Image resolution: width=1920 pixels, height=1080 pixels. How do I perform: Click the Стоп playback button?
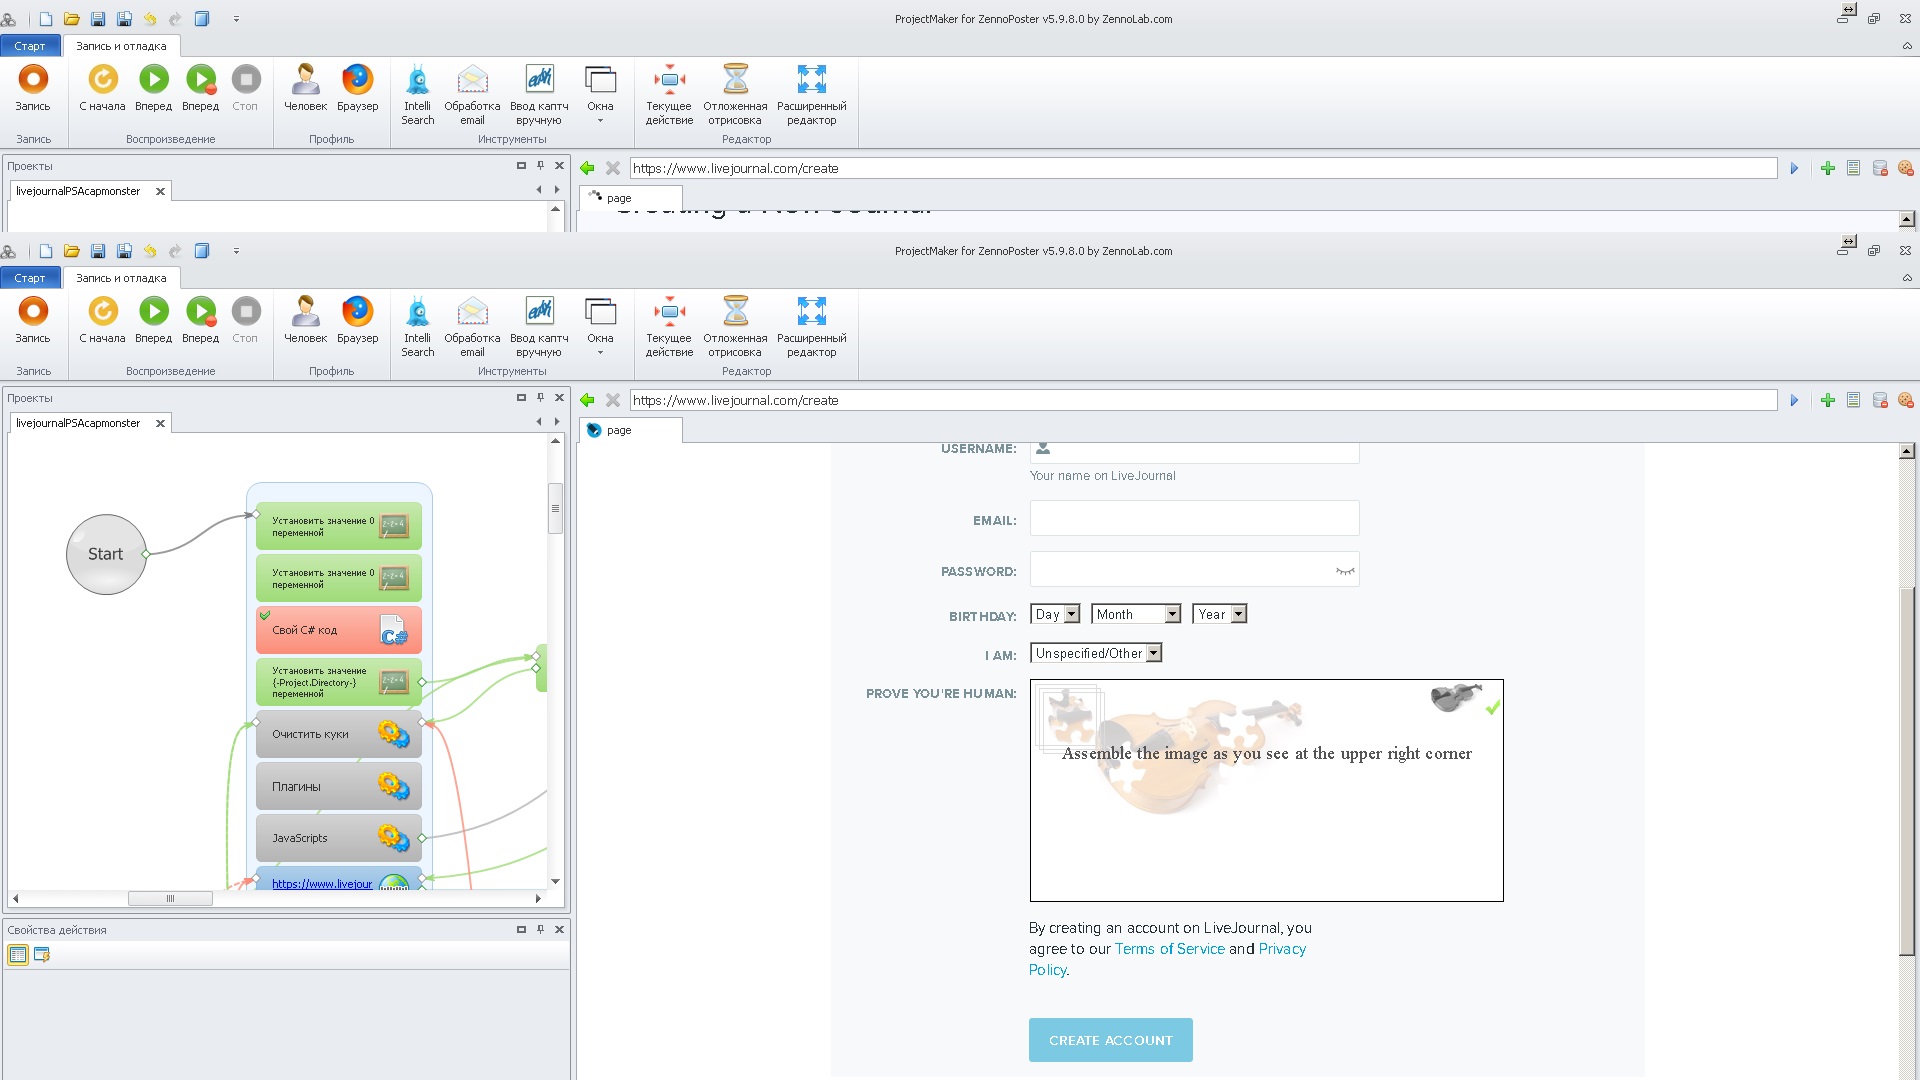[245, 311]
